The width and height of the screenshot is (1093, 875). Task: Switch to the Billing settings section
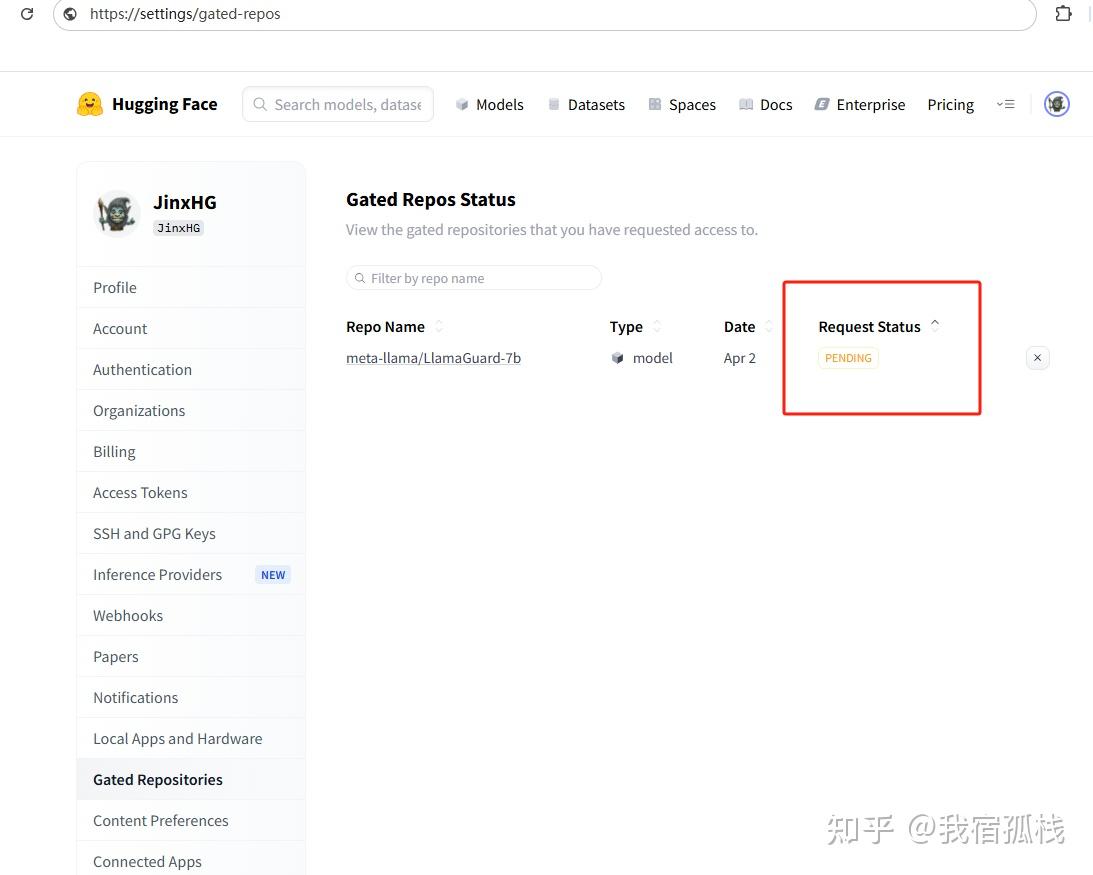click(113, 451)
